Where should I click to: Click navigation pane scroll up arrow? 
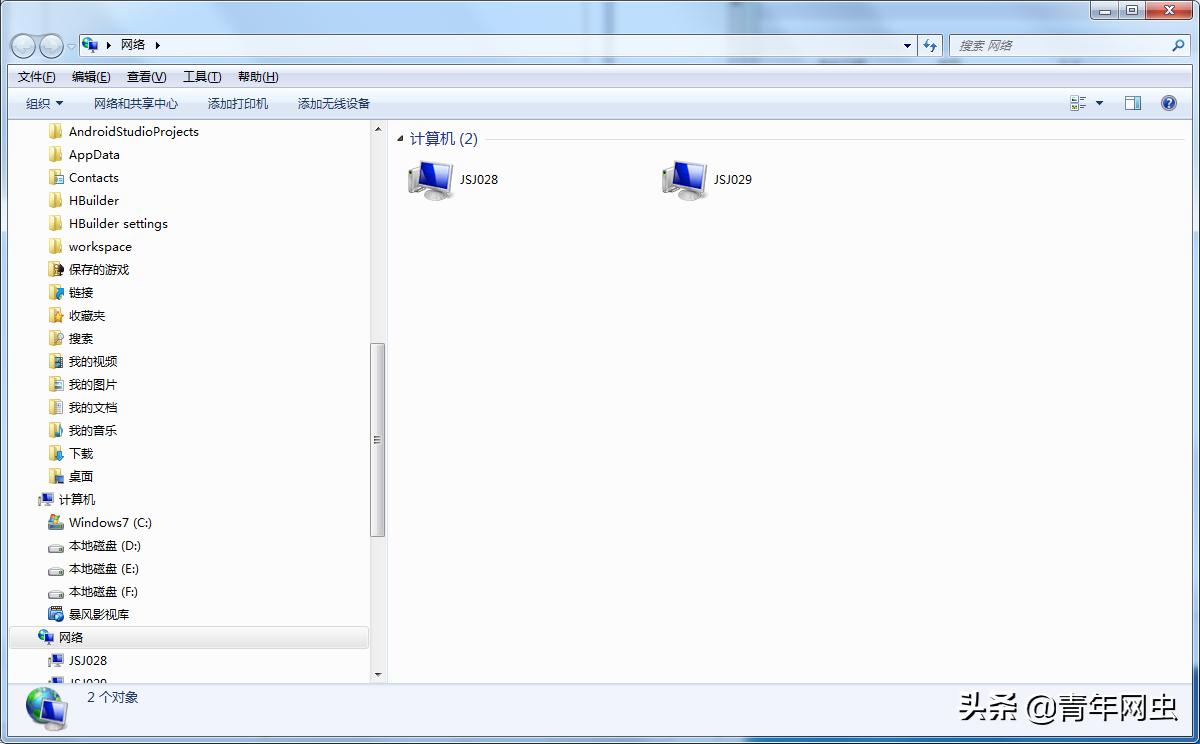coord(377,128)
